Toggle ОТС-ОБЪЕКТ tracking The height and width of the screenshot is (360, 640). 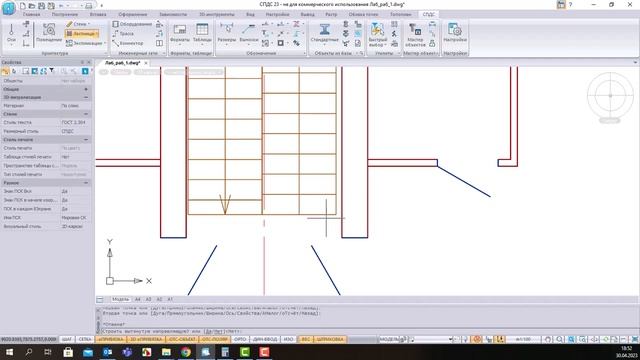(x=182, y=339)
